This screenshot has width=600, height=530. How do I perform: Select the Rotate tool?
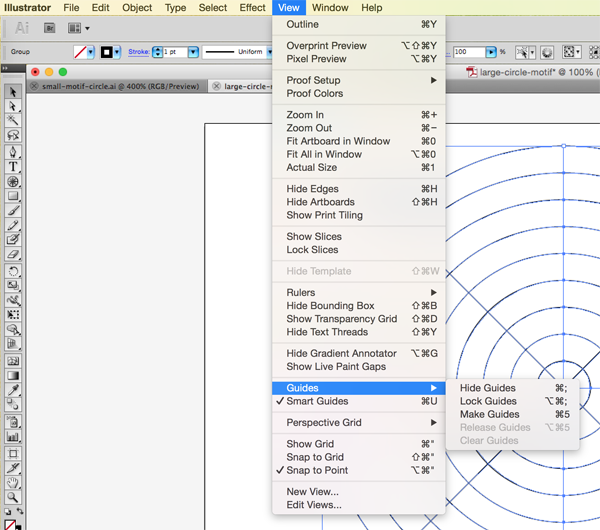[x=13, y=271]
